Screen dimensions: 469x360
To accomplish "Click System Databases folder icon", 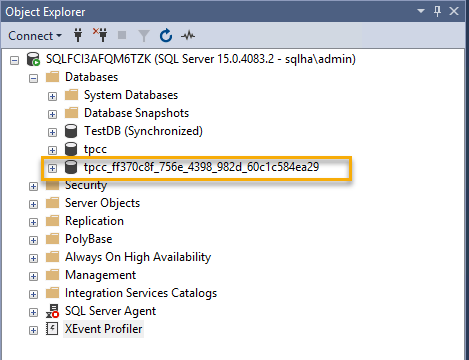I will click(71, 95).
